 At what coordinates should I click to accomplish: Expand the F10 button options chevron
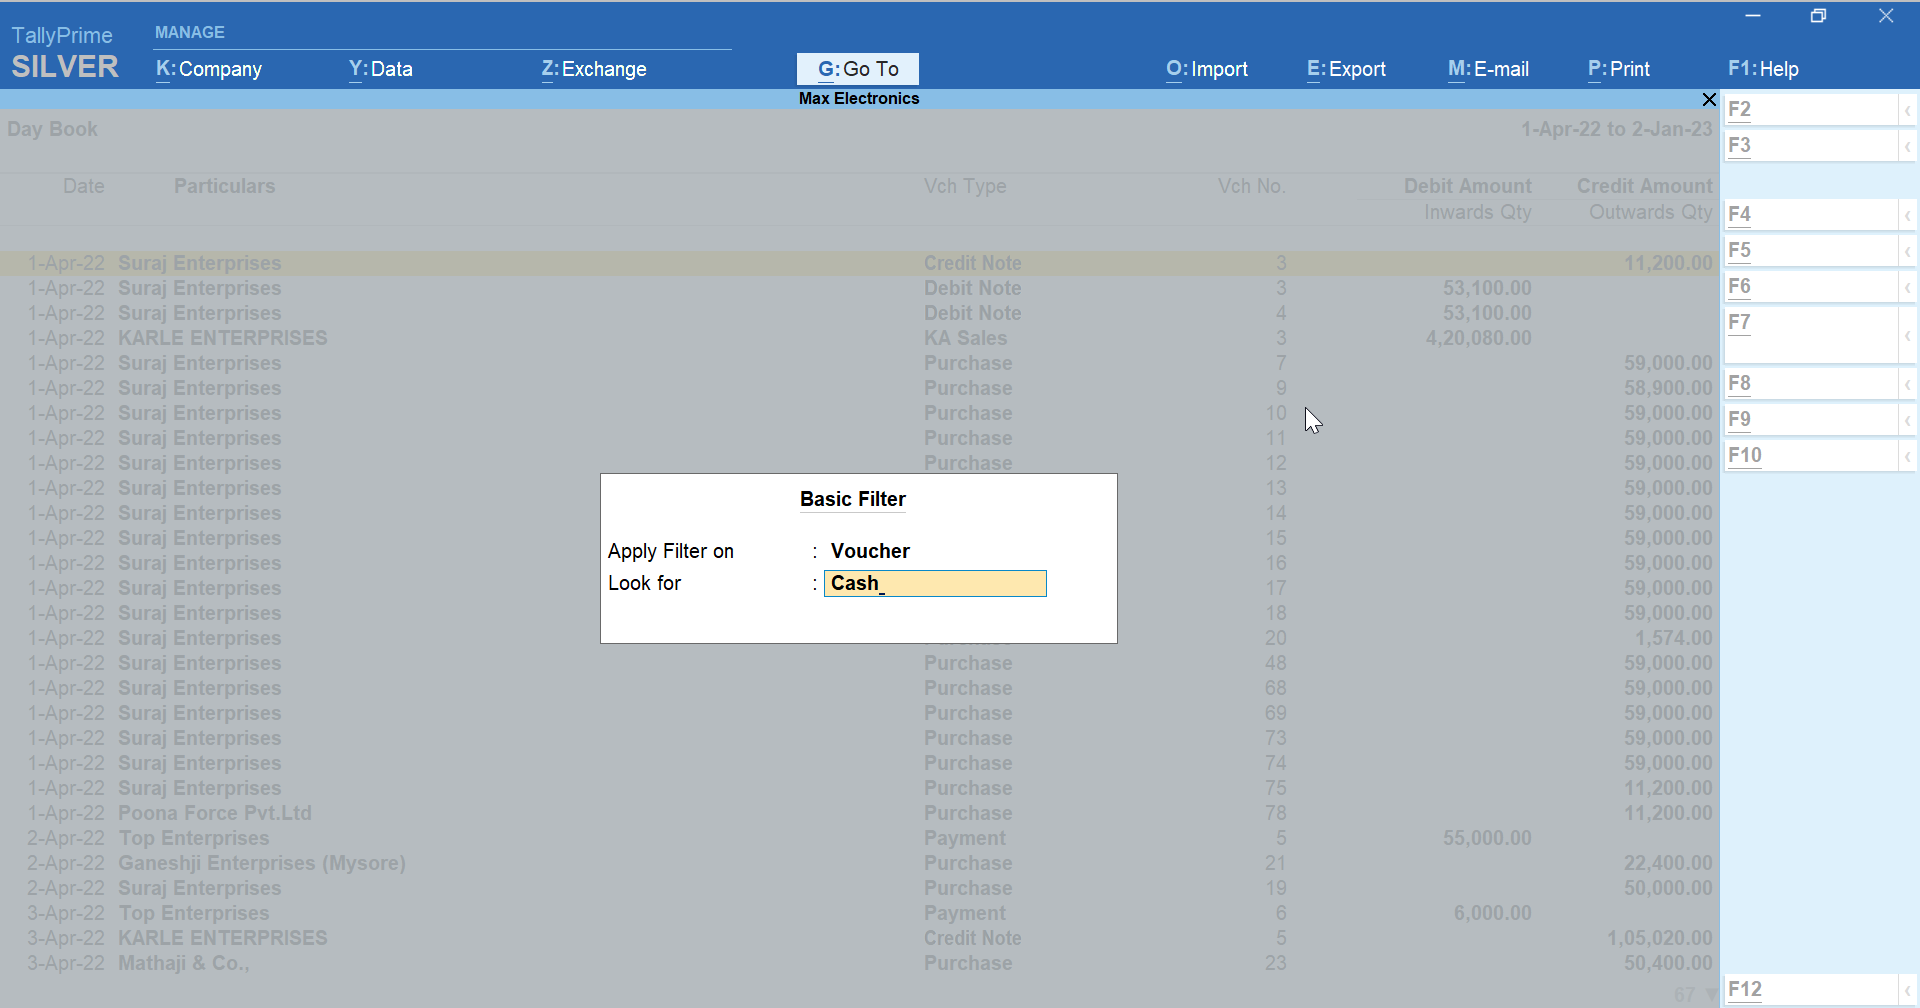coord(1908,455)
